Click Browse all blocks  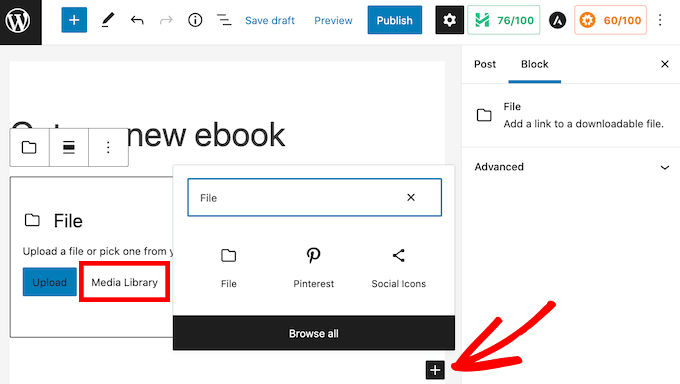314,333
